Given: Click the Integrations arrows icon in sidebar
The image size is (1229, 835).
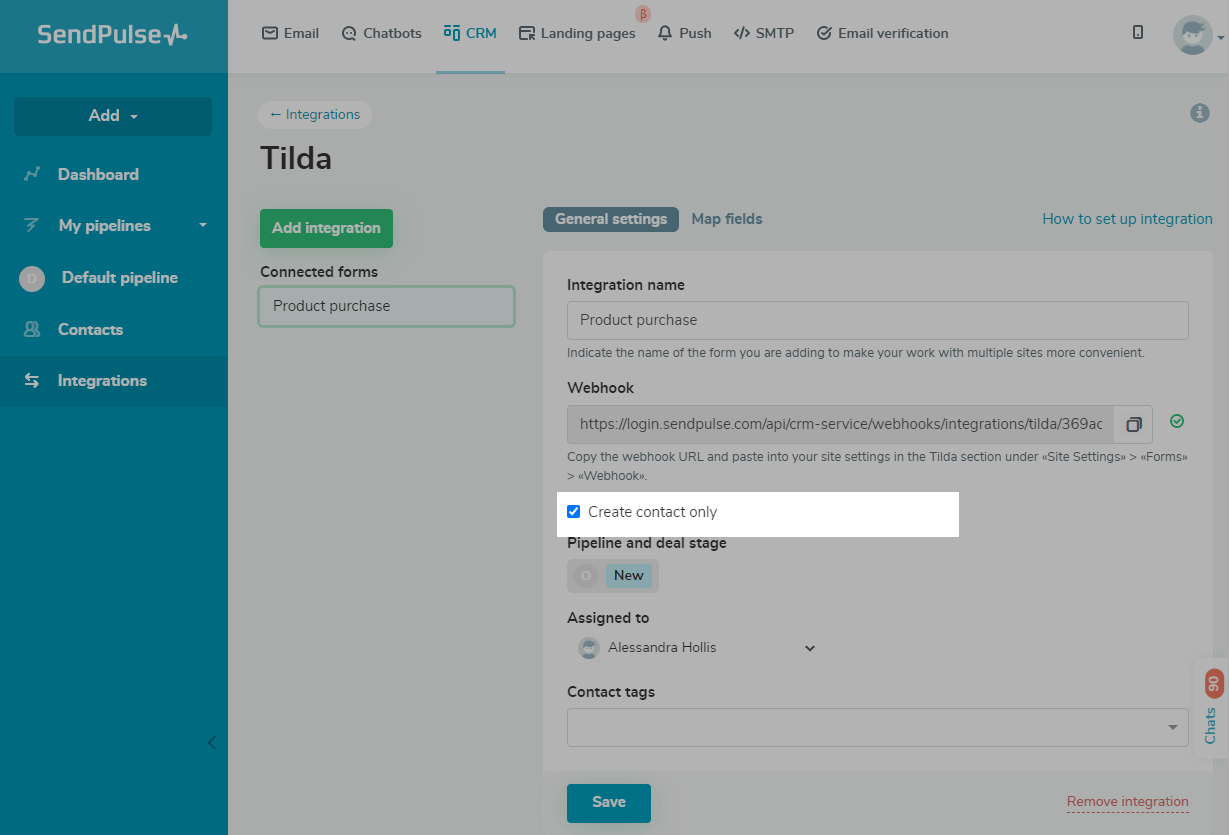Looking at the screenshot, I should [32, 381].
